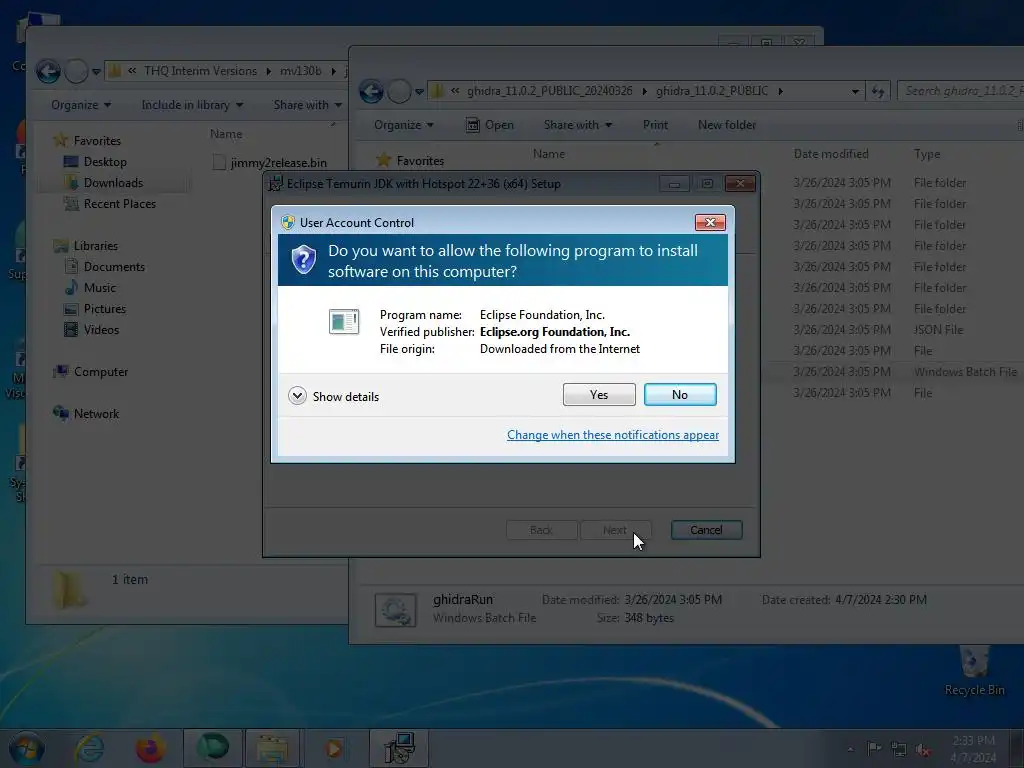
Task: Select jimmy2release.bin file
Action: tap(270, 163)
